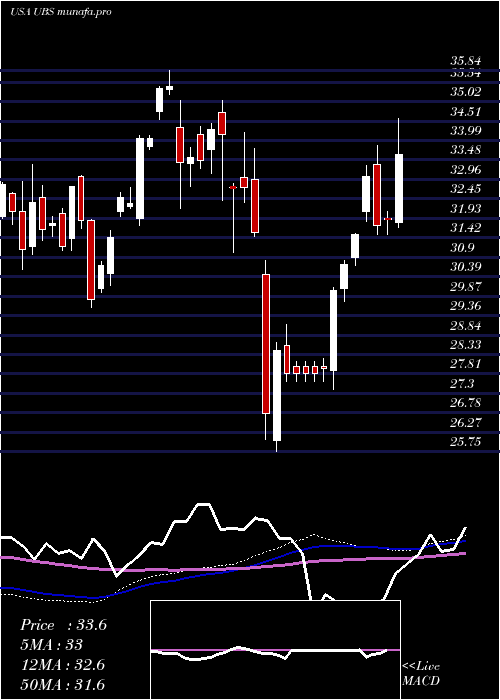The height and width of the screenshot is (700, 500).
Task: Click the 'Price : 33.6' readout
Action: click(x=63, y=625)
